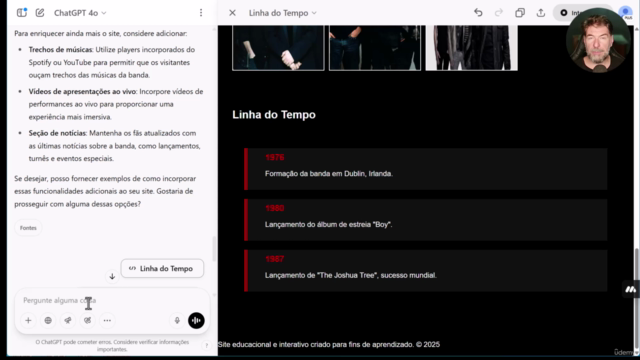Start a new chat with pencil icon
Viewport: 640px width, 360px height.
click(40, 13)
